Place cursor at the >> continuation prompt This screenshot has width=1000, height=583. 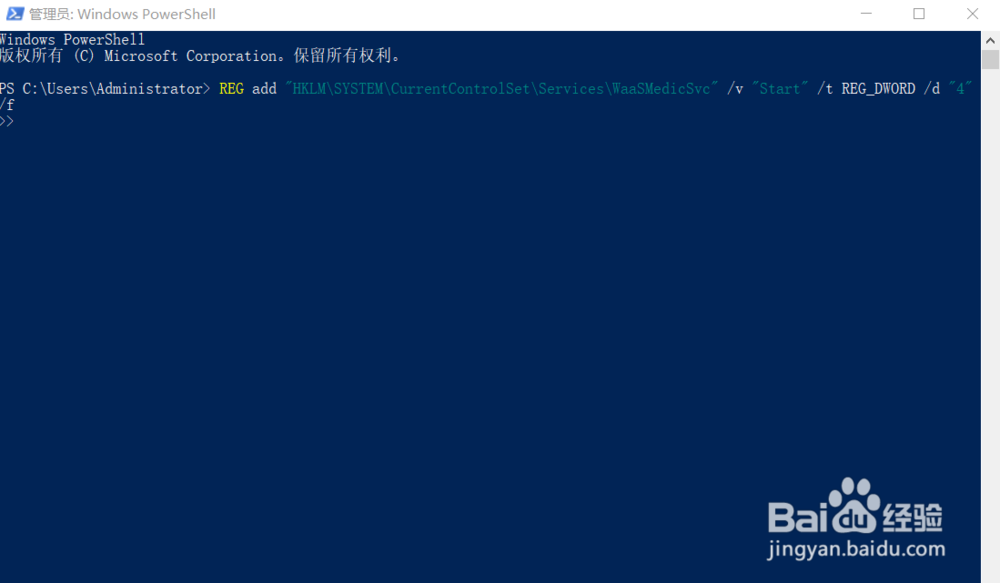(7, 121)
